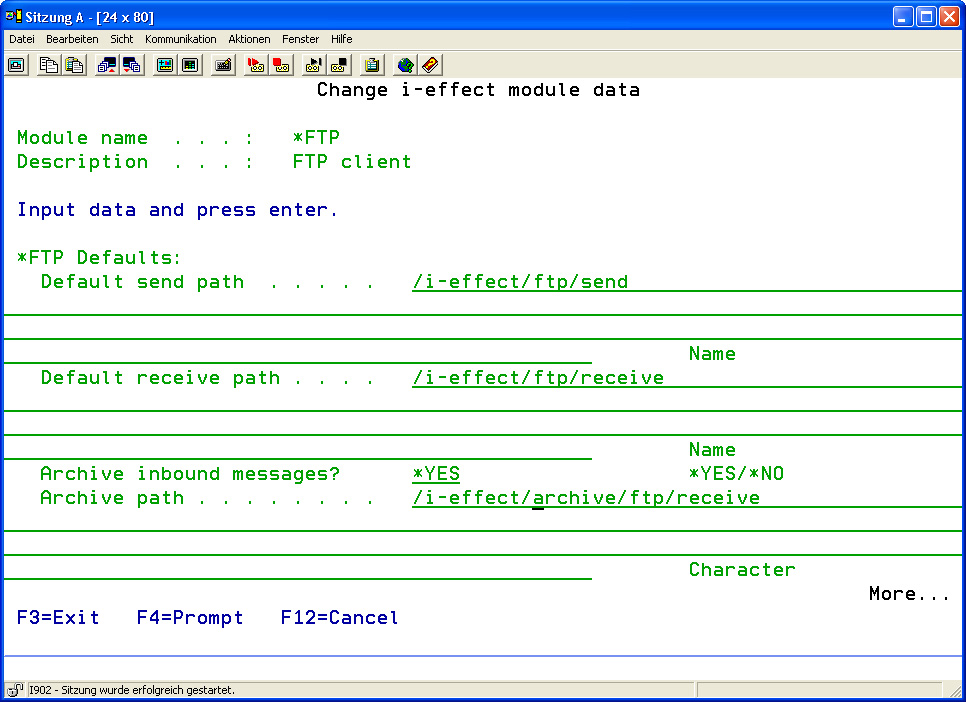Viewport: 966px width, 702px height.
Task: Open a new session window icon
Action: (x=15, y=65)
